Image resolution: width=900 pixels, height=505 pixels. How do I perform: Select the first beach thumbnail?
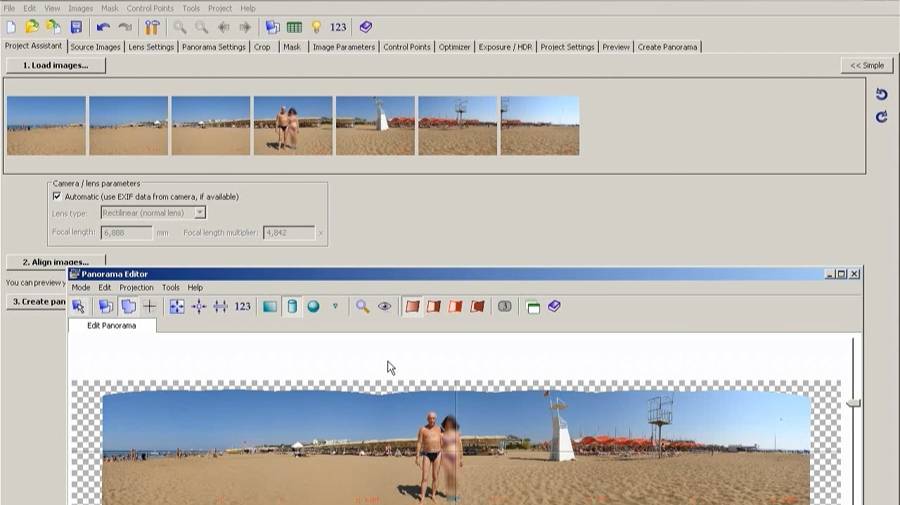[x=46, y=126]
